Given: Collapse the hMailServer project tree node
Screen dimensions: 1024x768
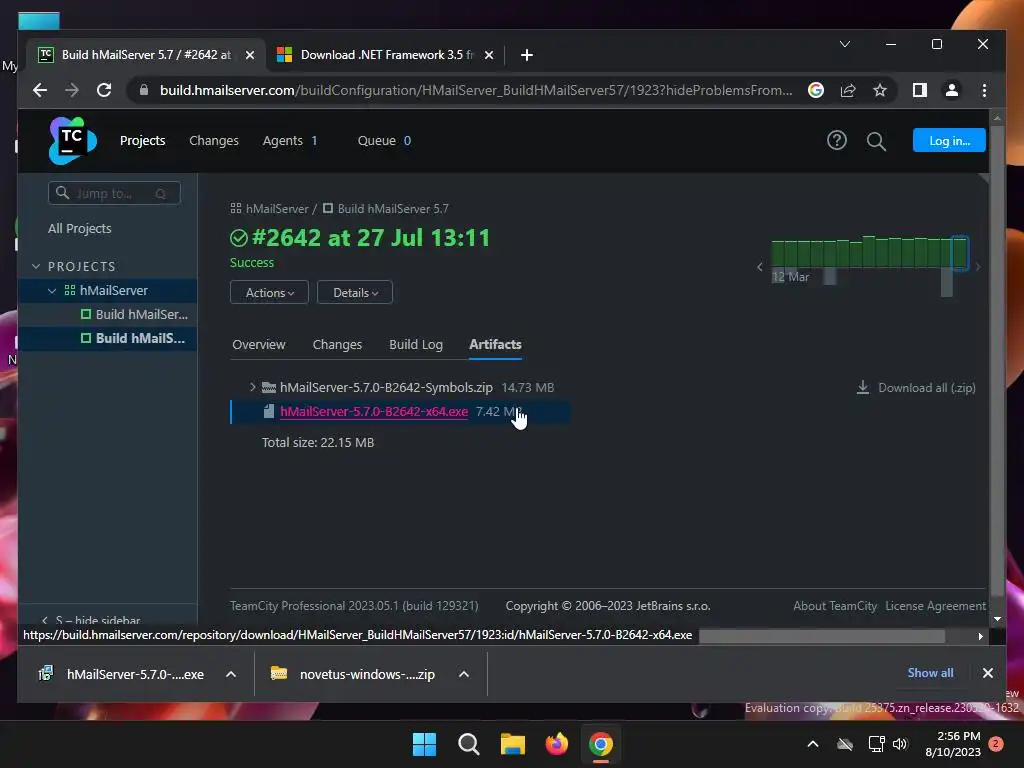Looking at the screenshot, I should pos(52,291).
